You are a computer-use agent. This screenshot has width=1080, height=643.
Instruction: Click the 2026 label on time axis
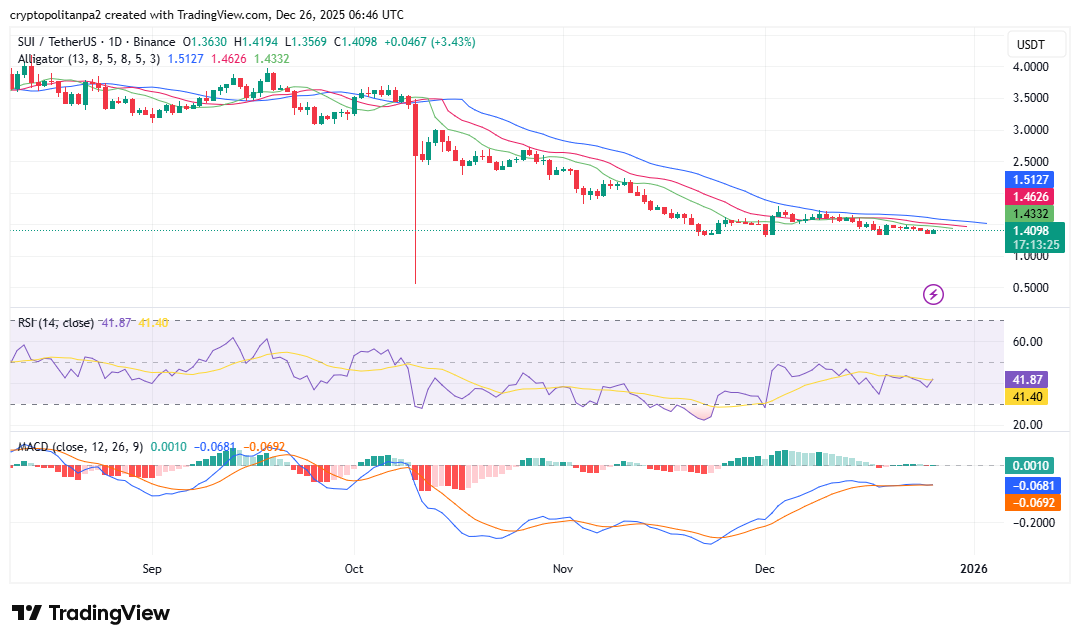[x=973, y=569]
